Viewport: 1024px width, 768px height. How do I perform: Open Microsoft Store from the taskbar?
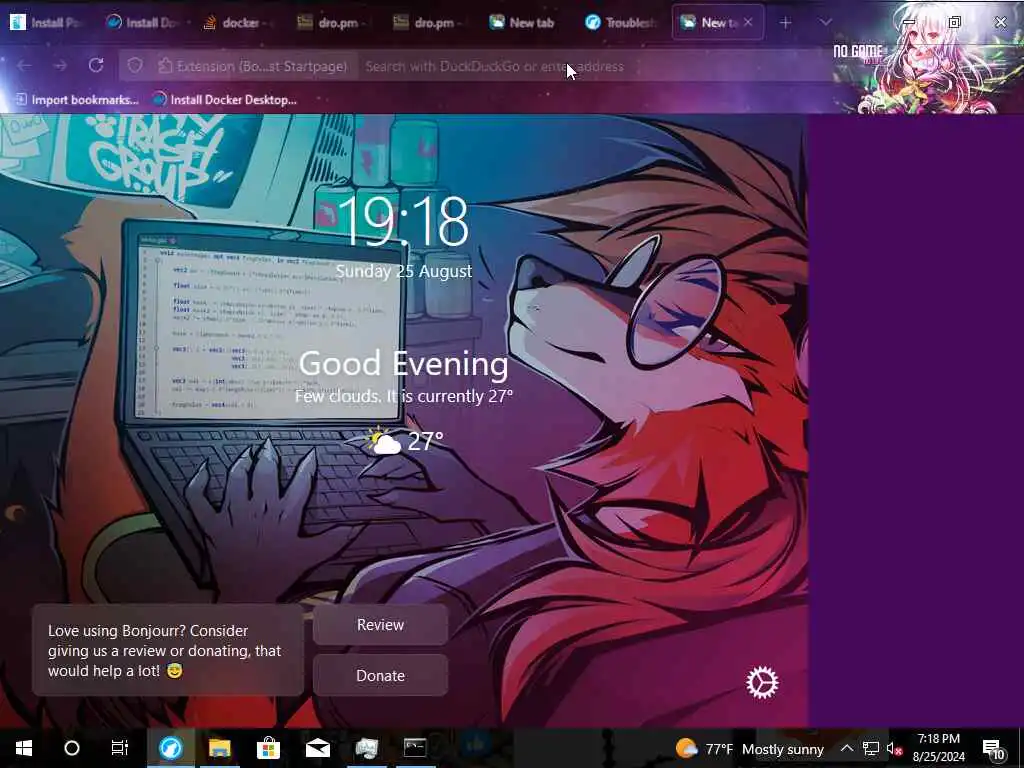click(268, 748)
